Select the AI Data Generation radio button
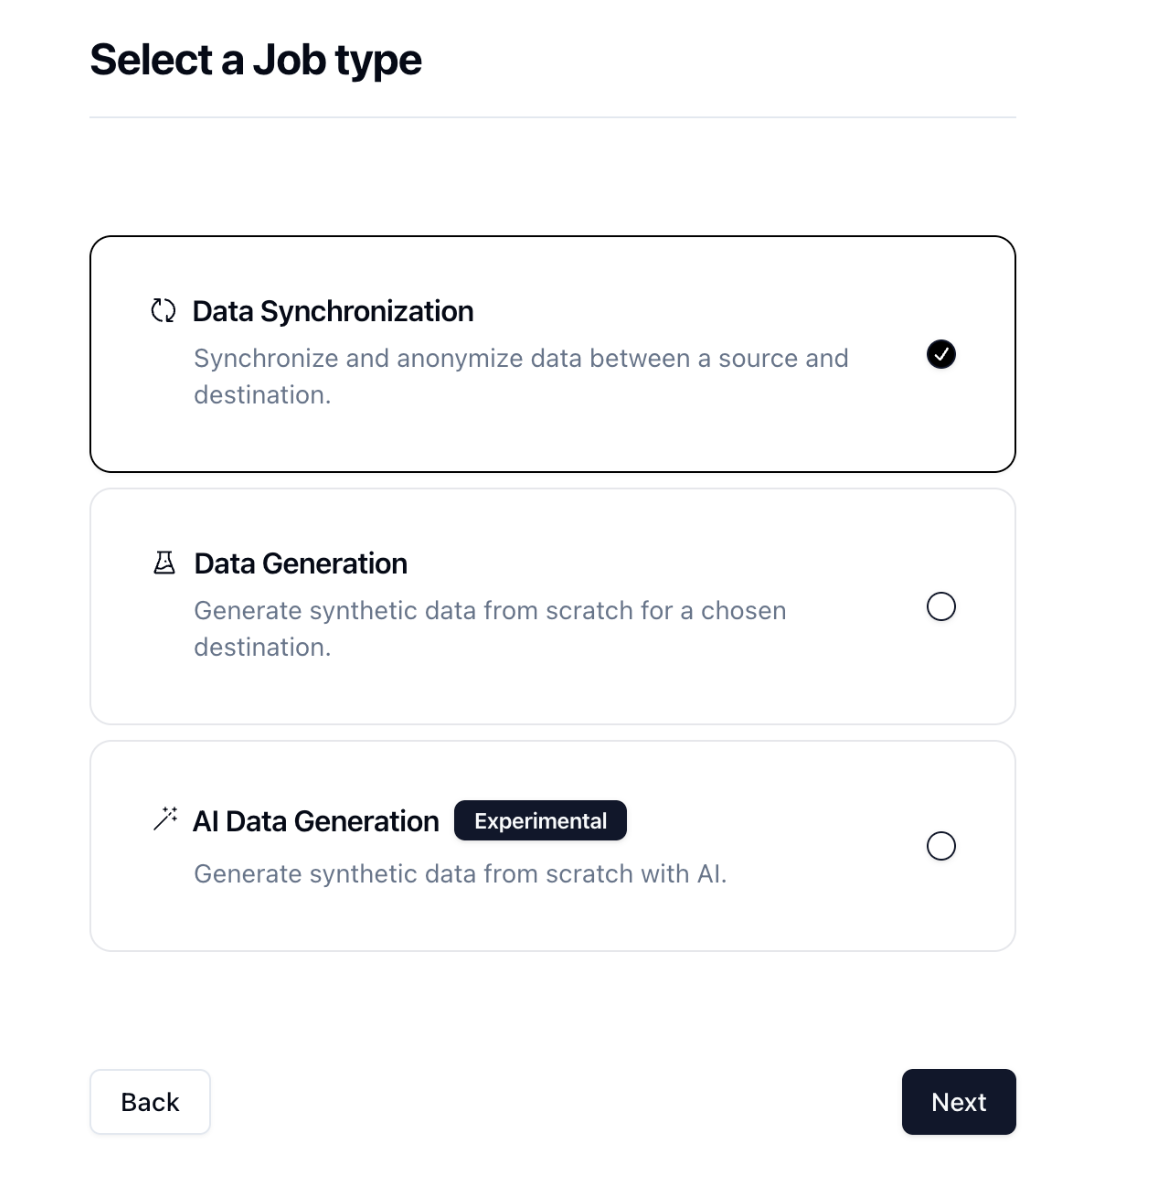 [x=941, y=846]
